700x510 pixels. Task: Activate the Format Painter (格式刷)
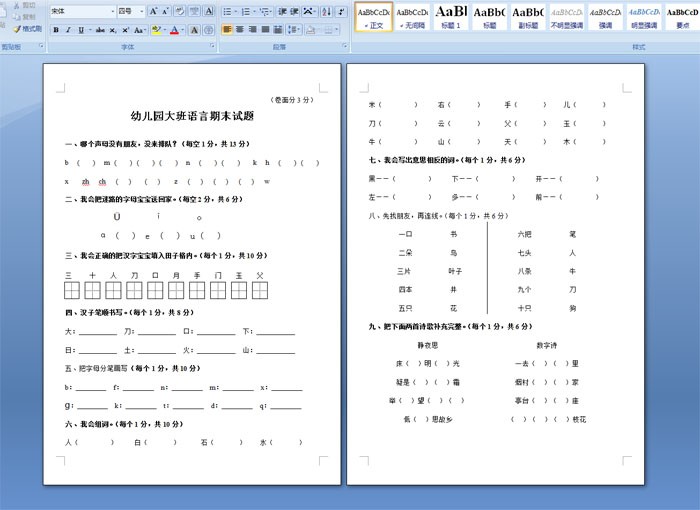(27, 29)
